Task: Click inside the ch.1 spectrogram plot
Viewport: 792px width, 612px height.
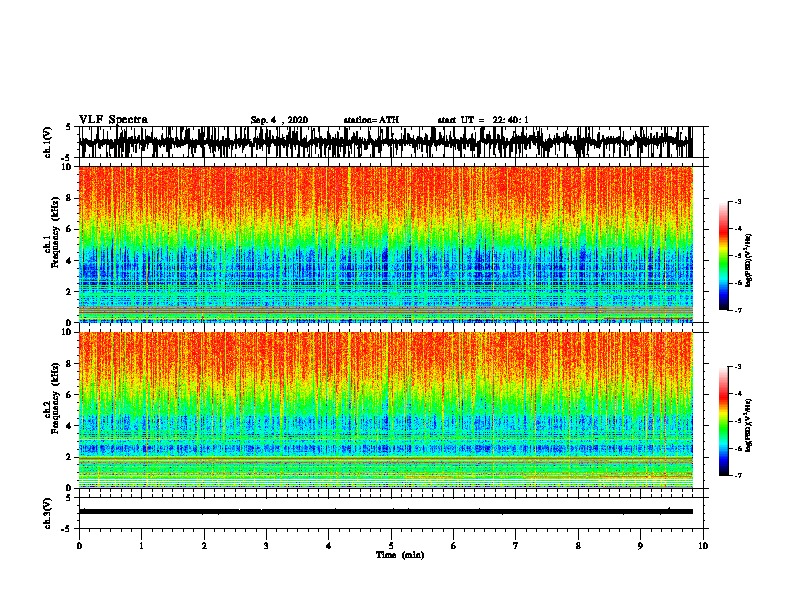Action: point(386,244)
